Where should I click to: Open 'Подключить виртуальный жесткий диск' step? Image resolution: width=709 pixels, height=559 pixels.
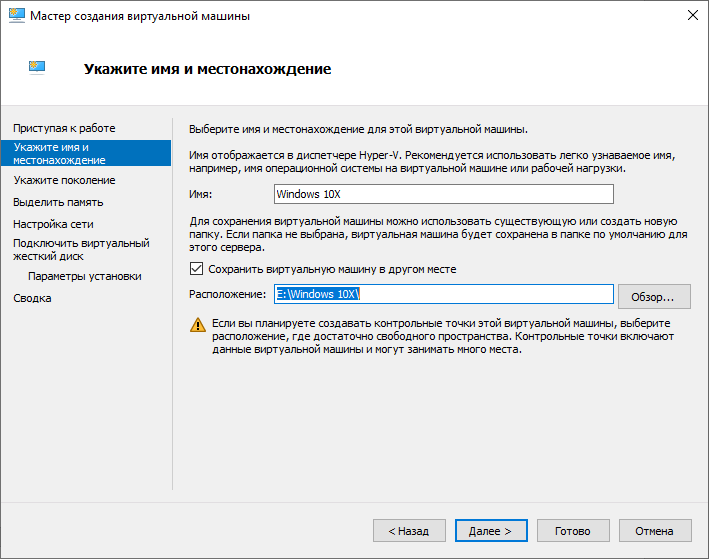pos(80,249)
